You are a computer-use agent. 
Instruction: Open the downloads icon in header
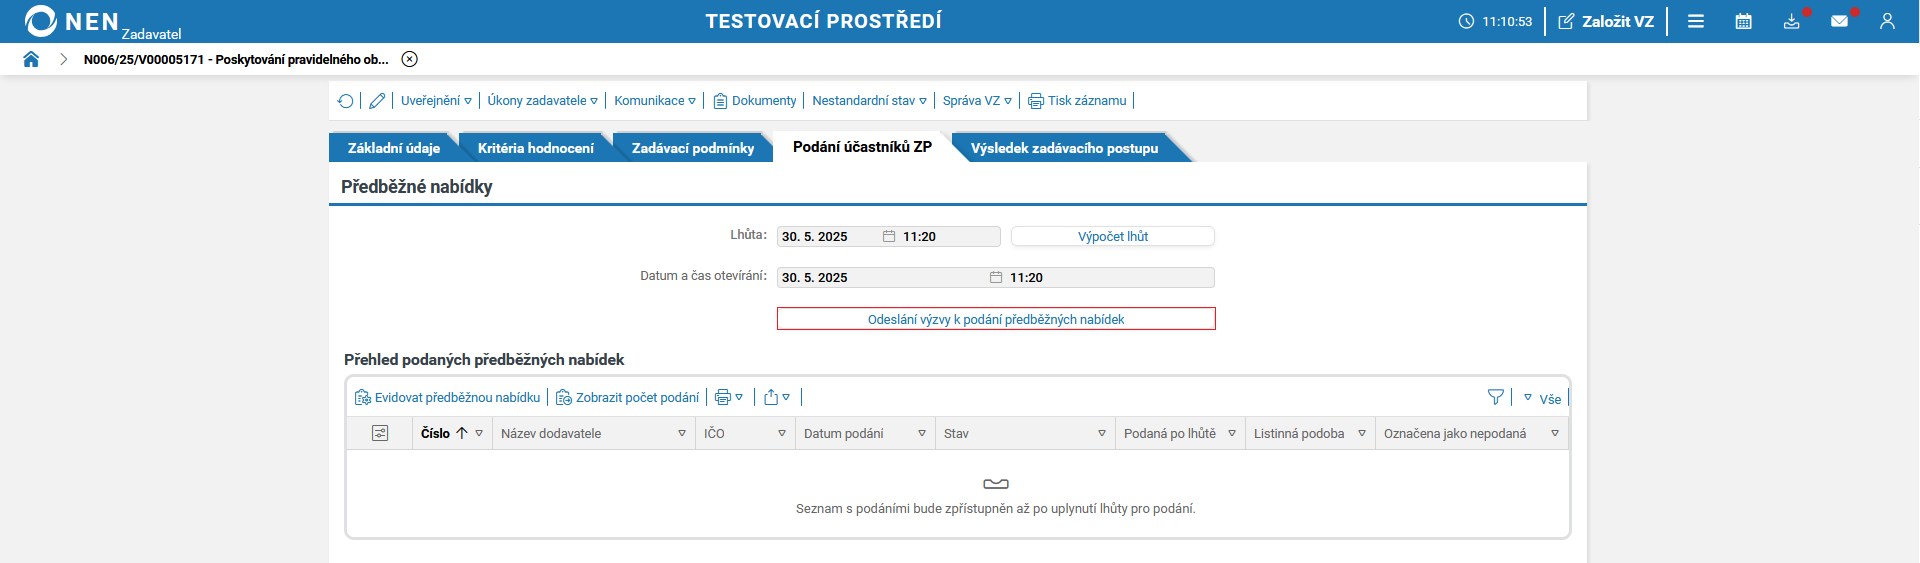click(1791, 21)
